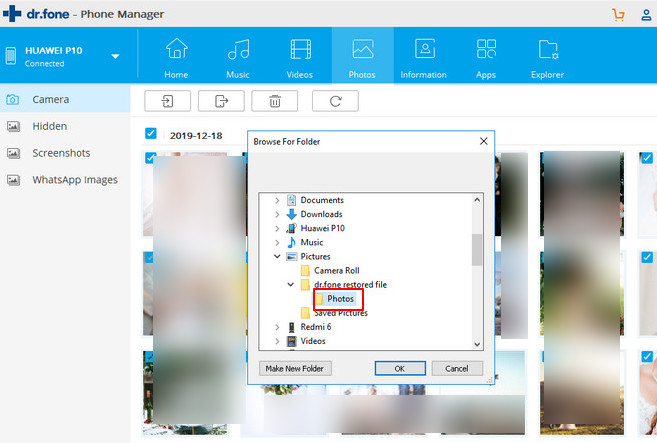
Task: Click the HUAWEI P10 phone icon
Action: [x=11, y=56]
